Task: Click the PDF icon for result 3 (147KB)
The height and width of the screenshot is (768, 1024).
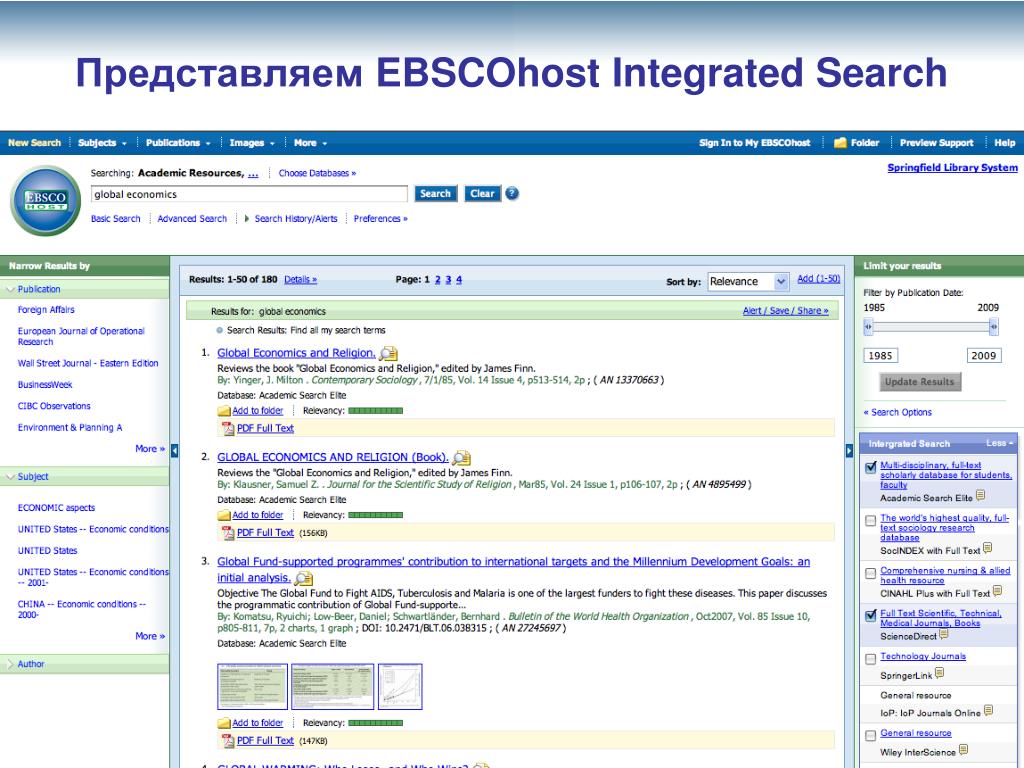Action: pyautogui.click(x=228, y=741)
